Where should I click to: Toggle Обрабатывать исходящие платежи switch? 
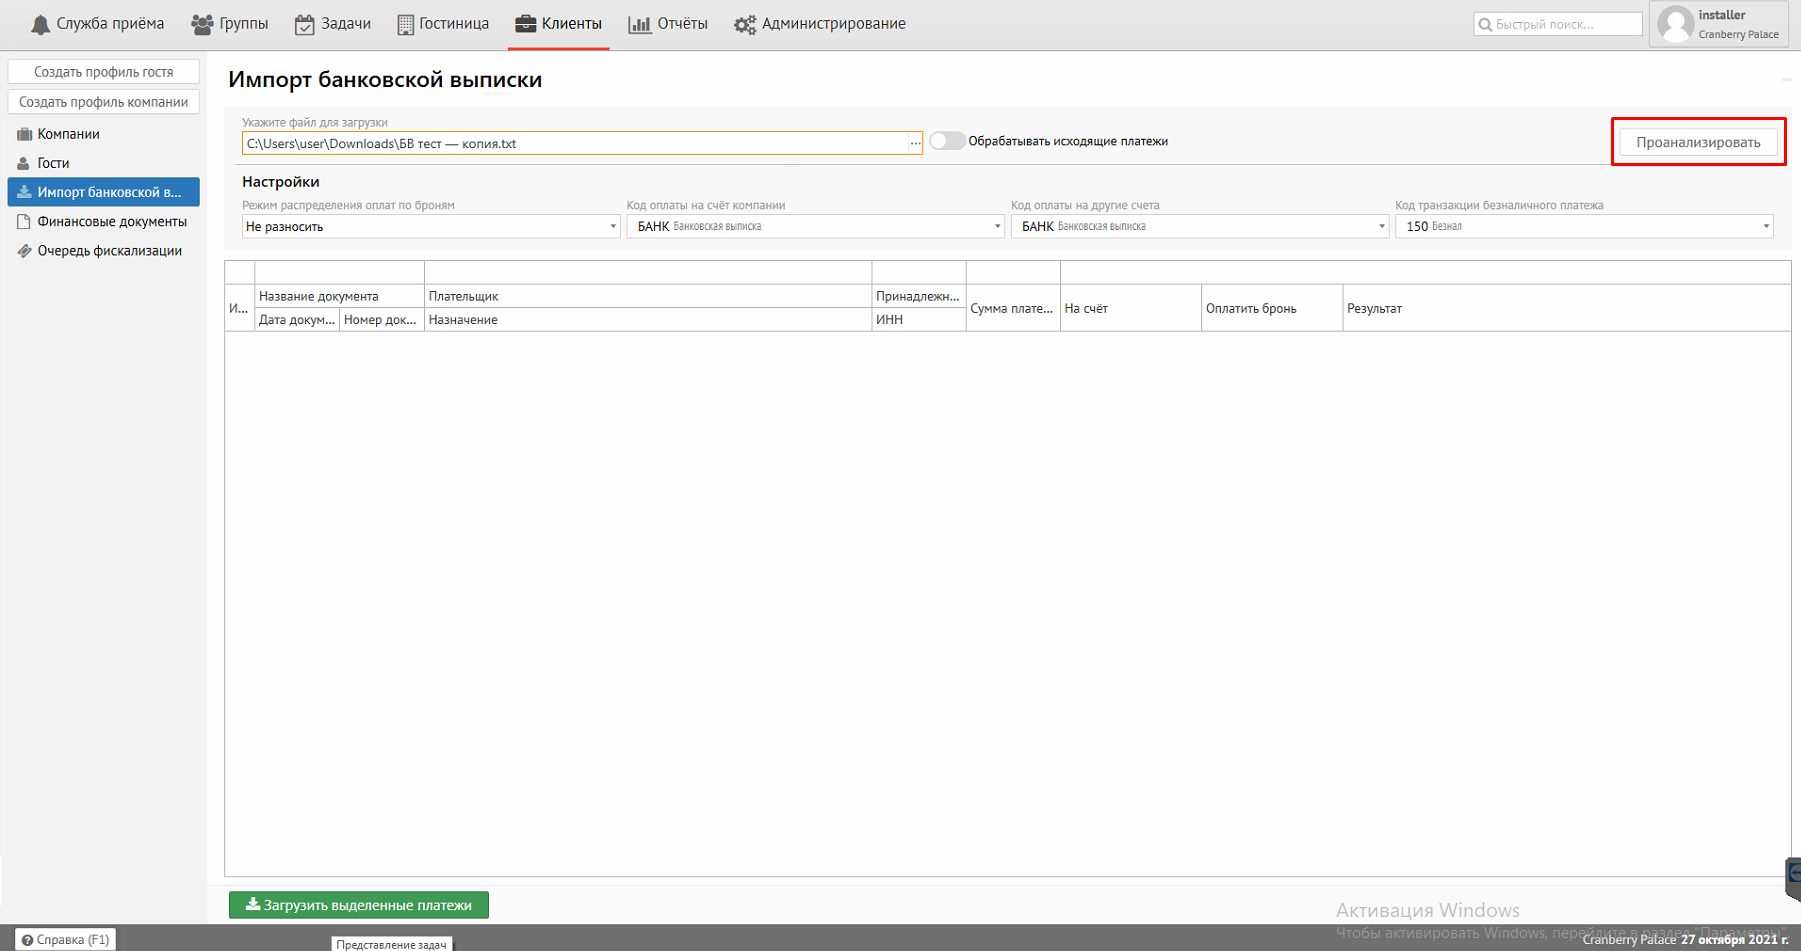(x=946, y=141)
